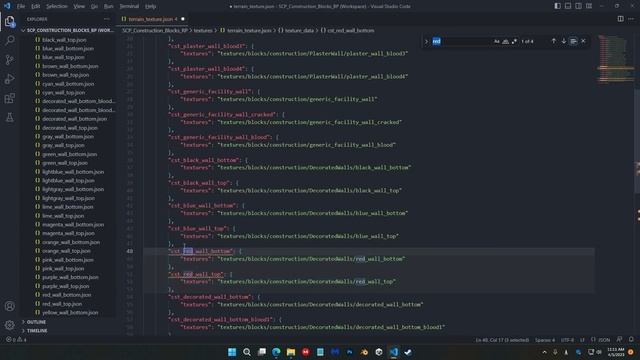Open the Extensions view
Viewport: 640px width, 360px height.
(10, 98)
